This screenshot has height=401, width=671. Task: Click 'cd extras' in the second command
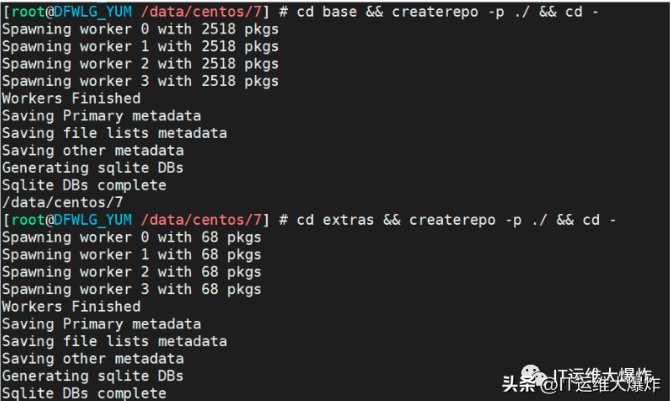333,219
